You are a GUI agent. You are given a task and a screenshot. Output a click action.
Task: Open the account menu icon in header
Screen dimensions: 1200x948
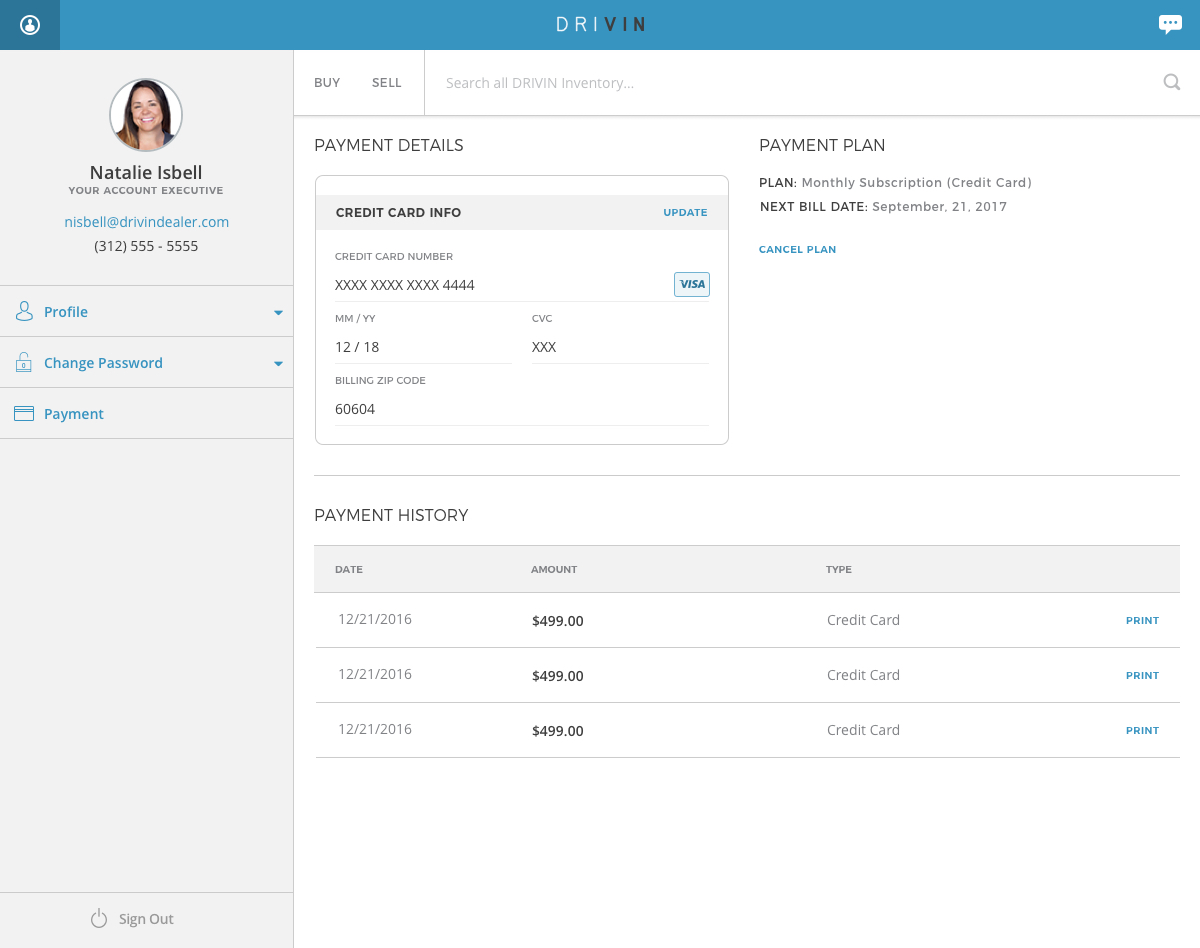pos(30,25)
